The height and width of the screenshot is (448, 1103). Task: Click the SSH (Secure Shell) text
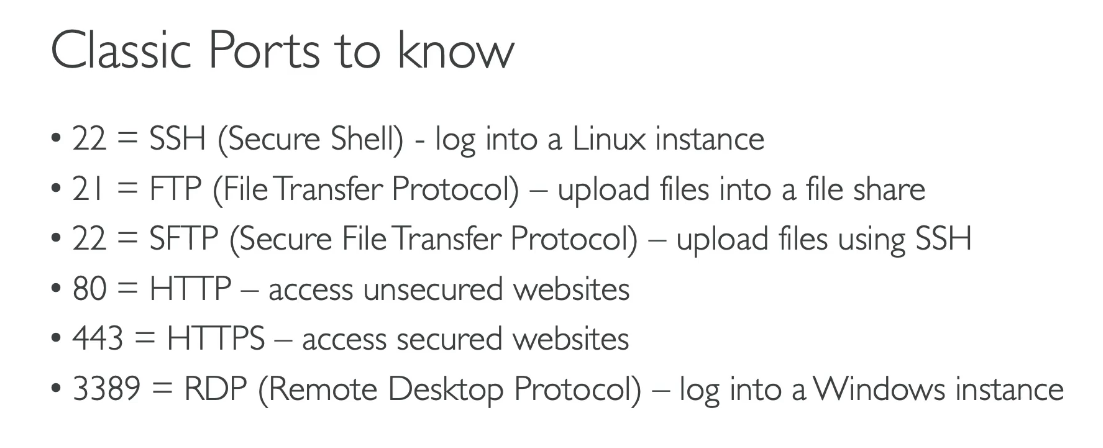click(x=275, y=138)
